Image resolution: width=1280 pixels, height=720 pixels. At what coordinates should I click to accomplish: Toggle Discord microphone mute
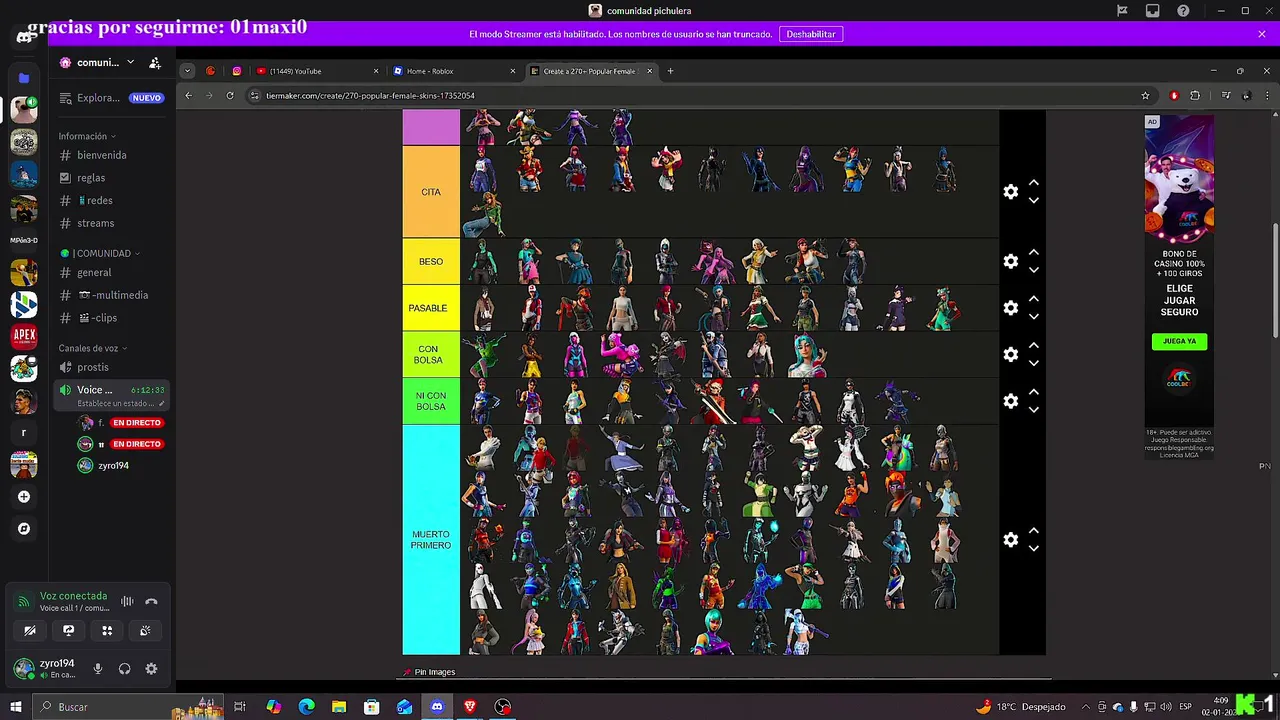pos(98,669)
